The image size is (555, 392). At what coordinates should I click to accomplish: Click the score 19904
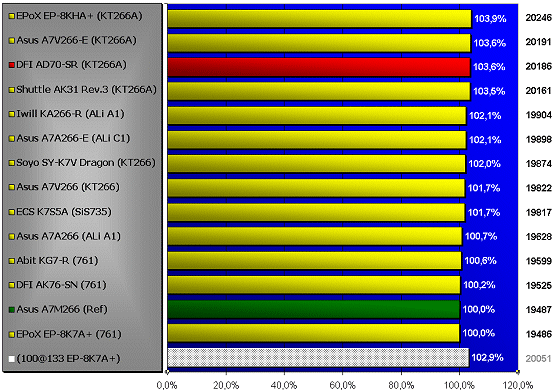click(539, 115)
